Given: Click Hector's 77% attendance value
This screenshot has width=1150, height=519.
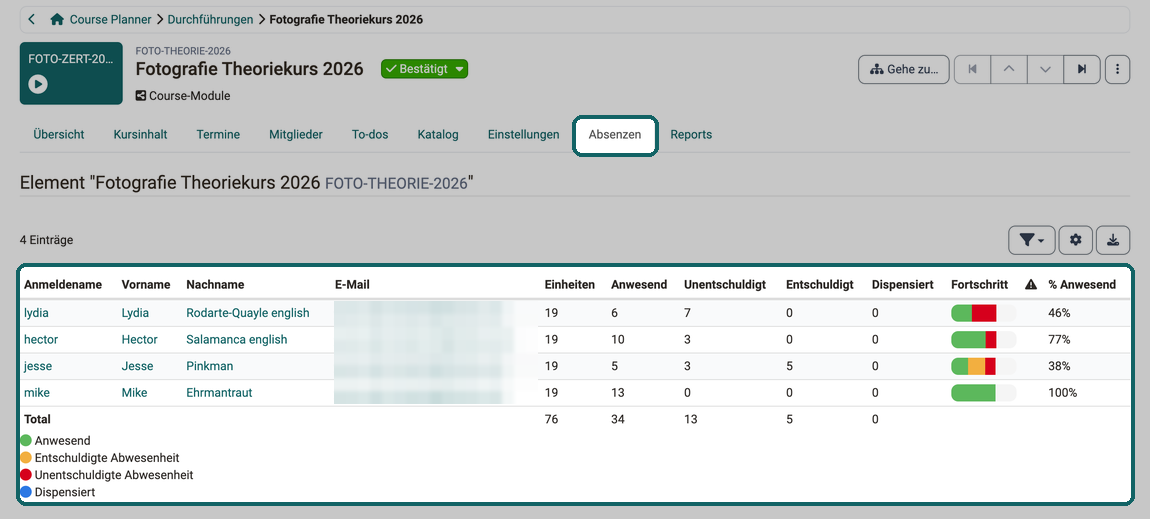Looking at the screenshot, I should [1059, 339].
